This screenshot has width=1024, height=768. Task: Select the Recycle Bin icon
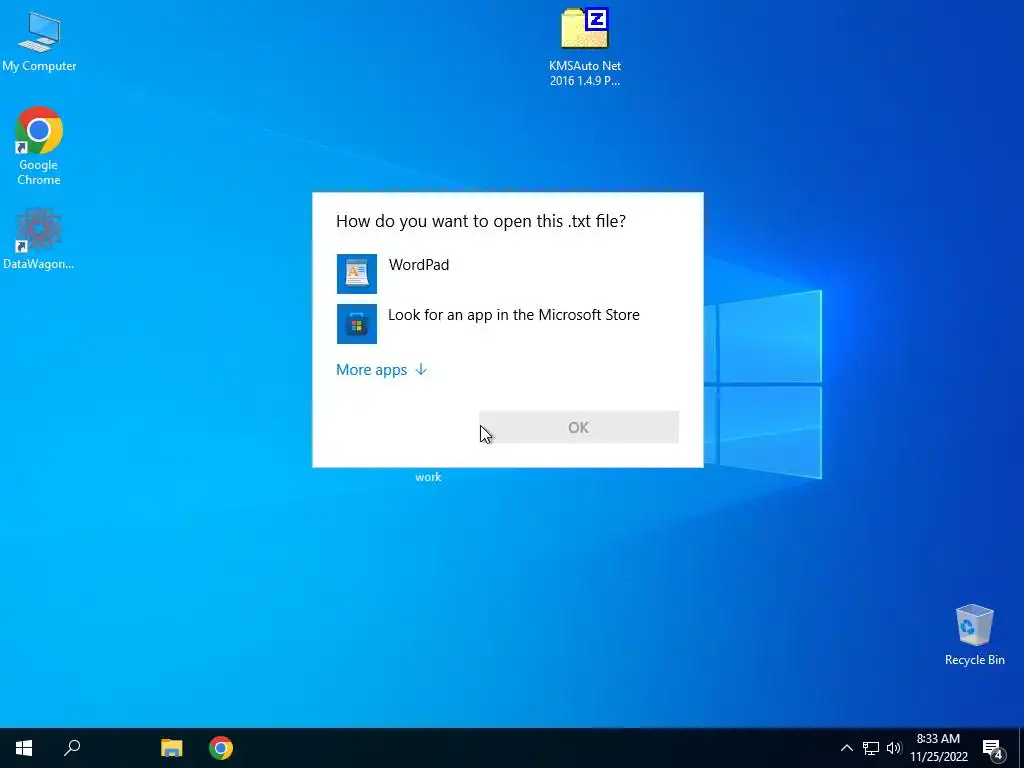click(x=974, y=625)
